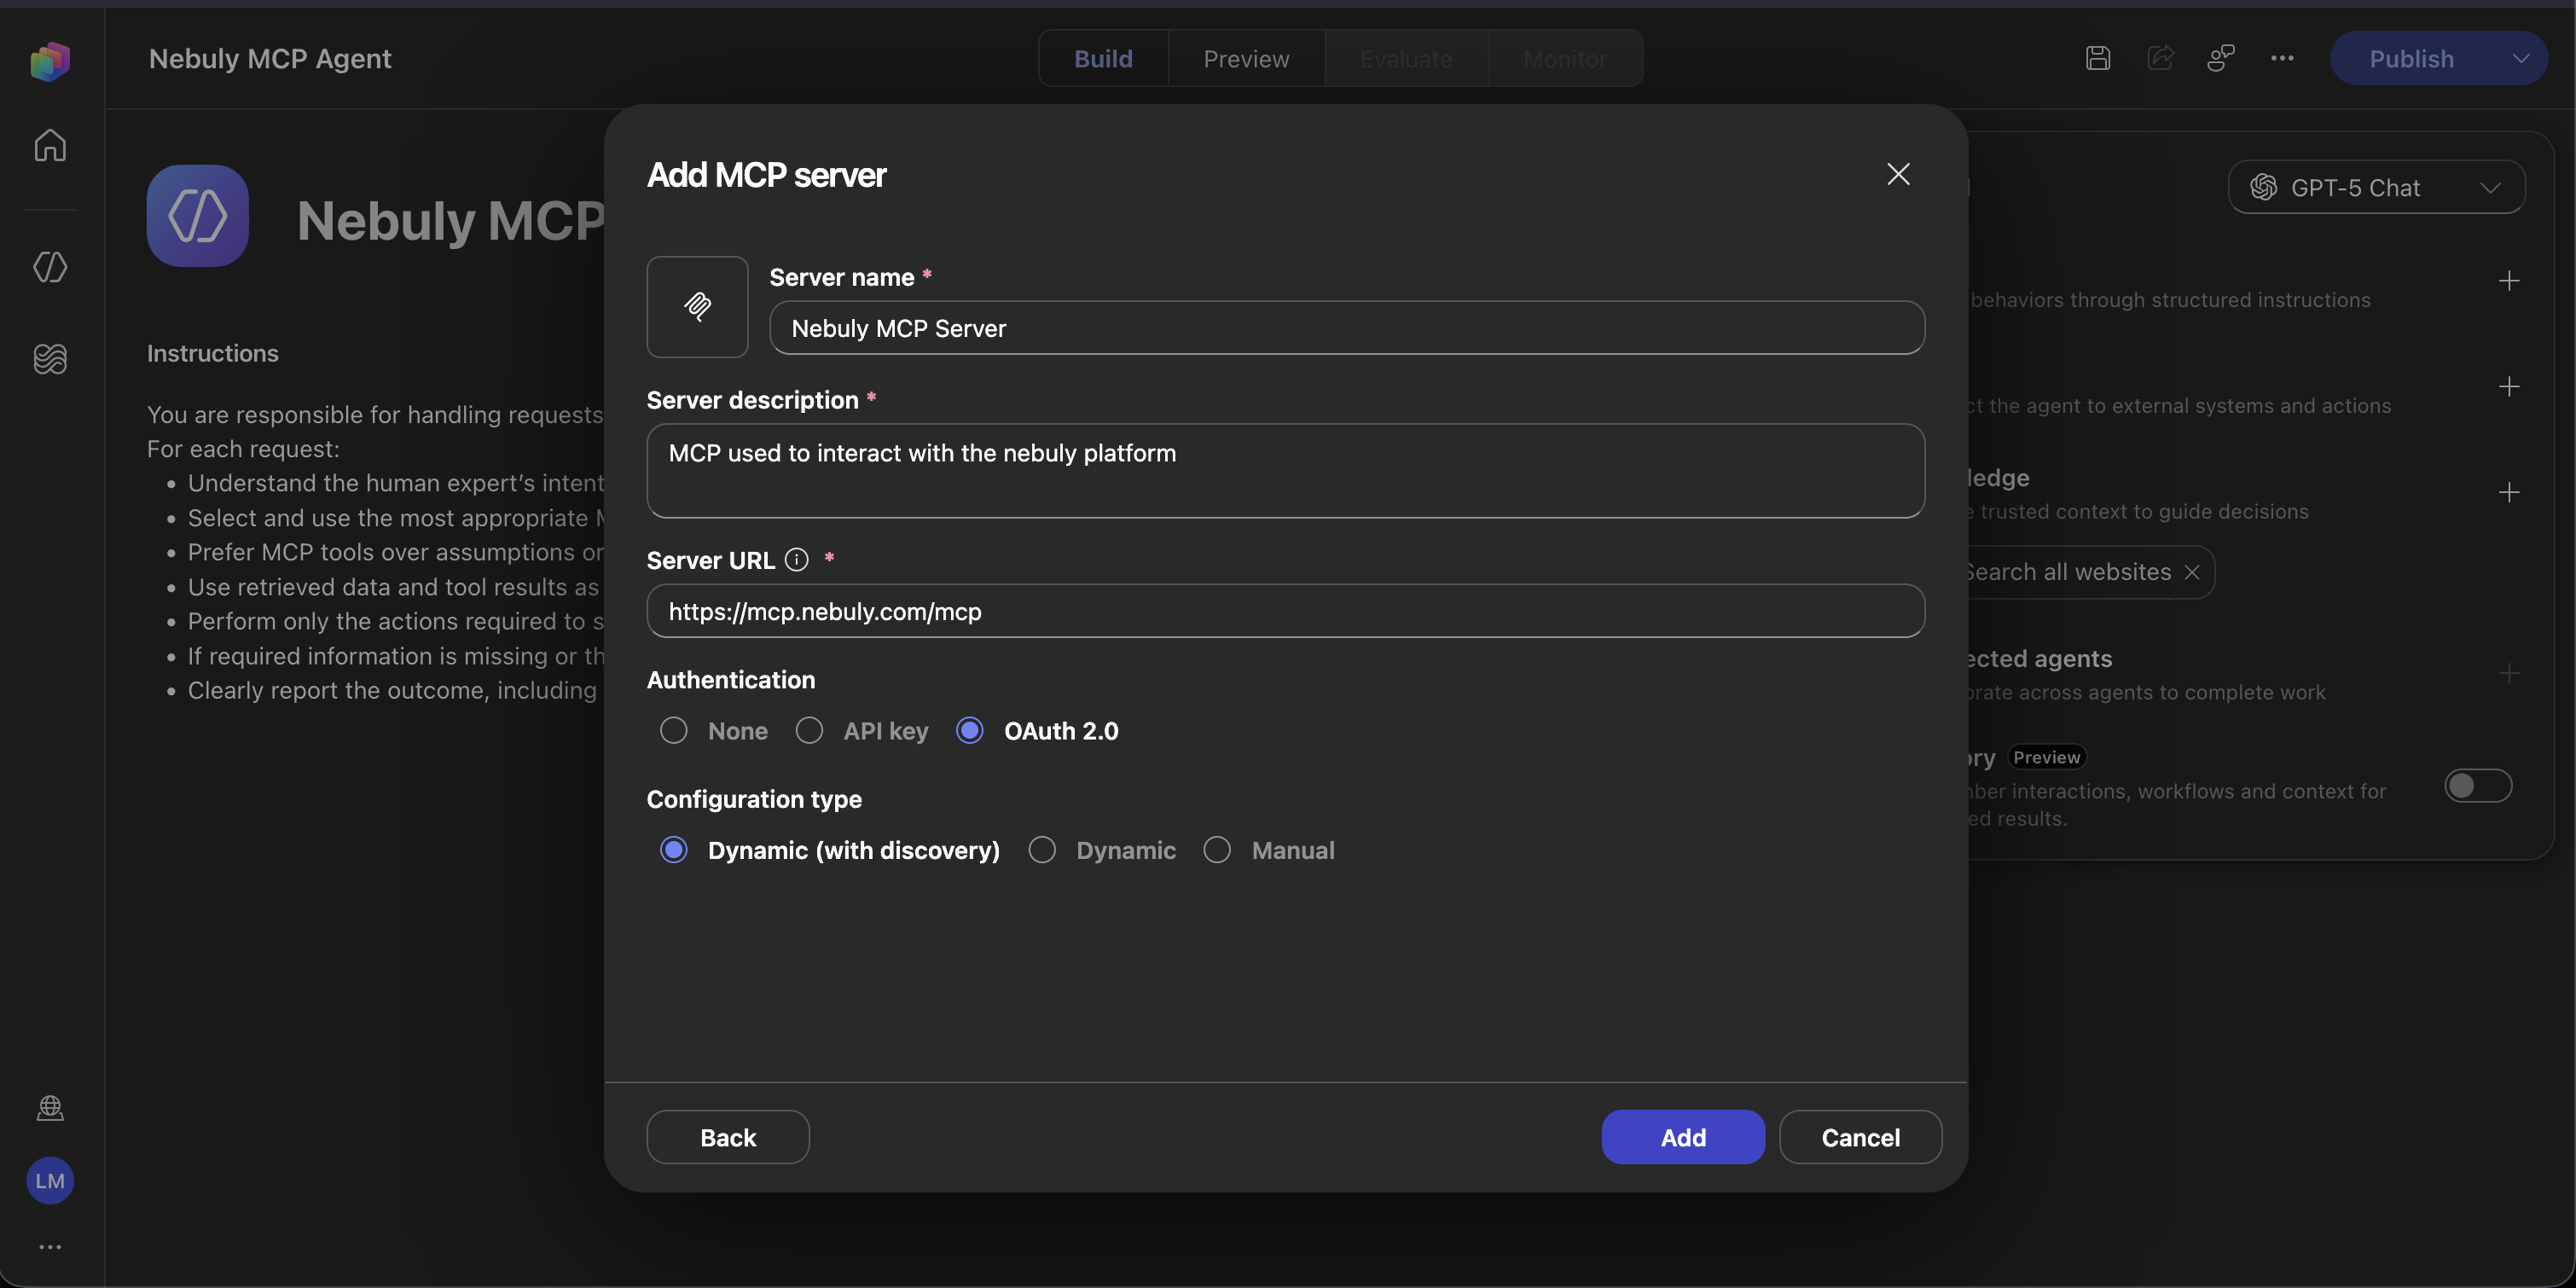Add structured instructions with the plus icon
The width and height of the screenshot is (2576, 1288).
pos(2509,281)
